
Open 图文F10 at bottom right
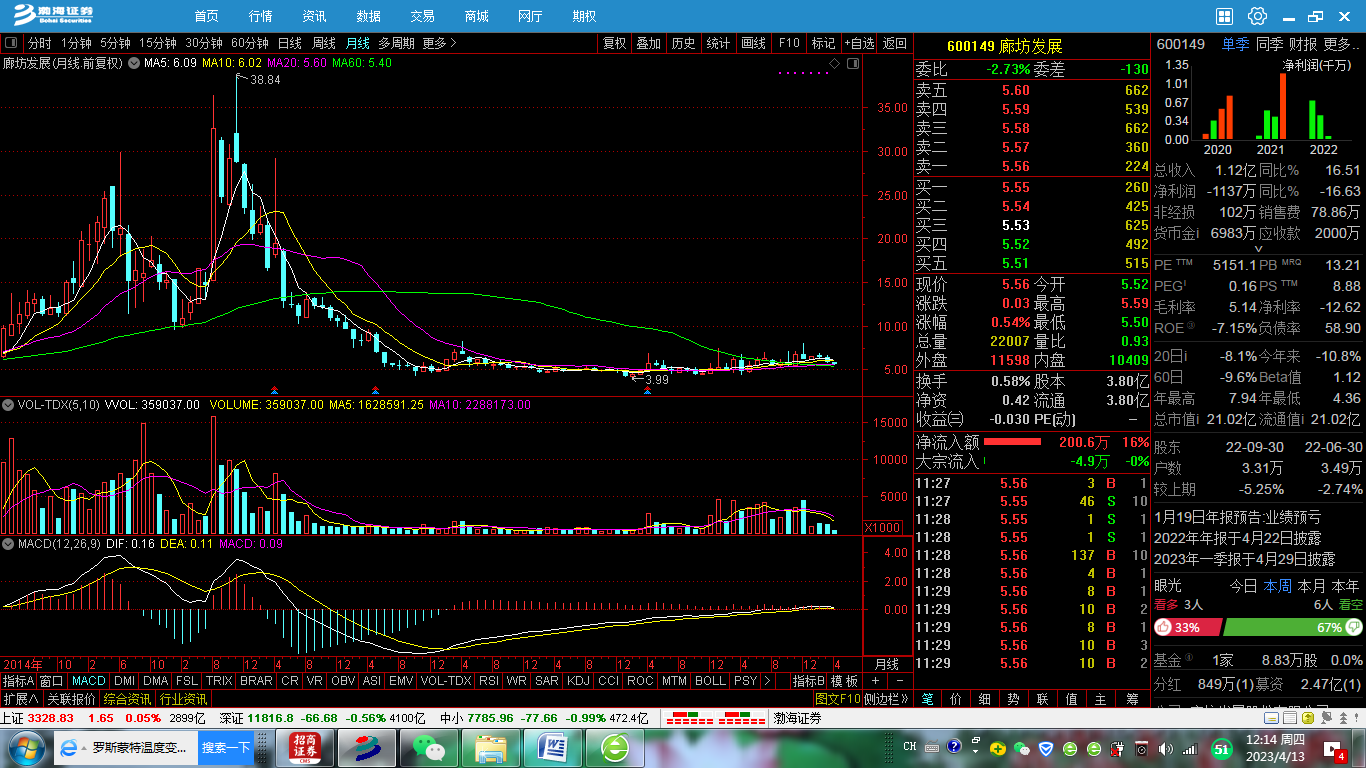838,699
